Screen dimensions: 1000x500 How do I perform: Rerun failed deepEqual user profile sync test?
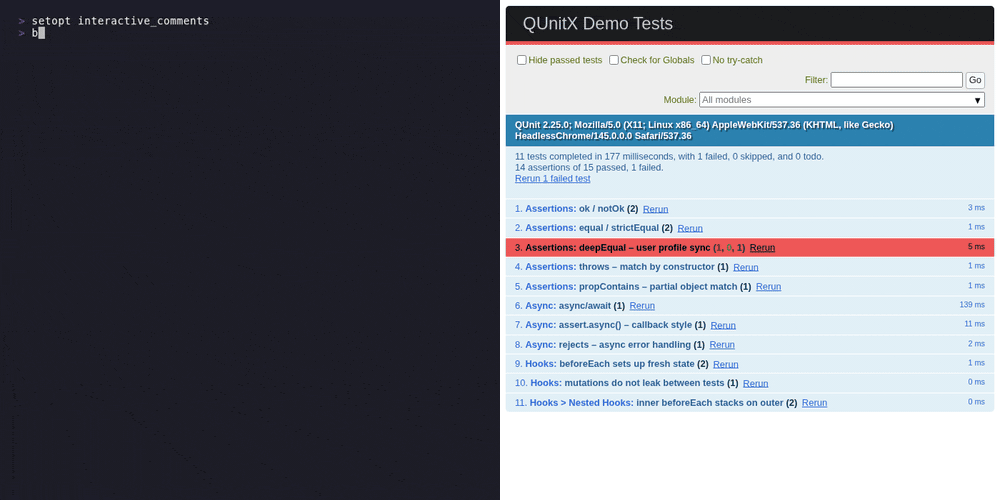tap(762, 247)
